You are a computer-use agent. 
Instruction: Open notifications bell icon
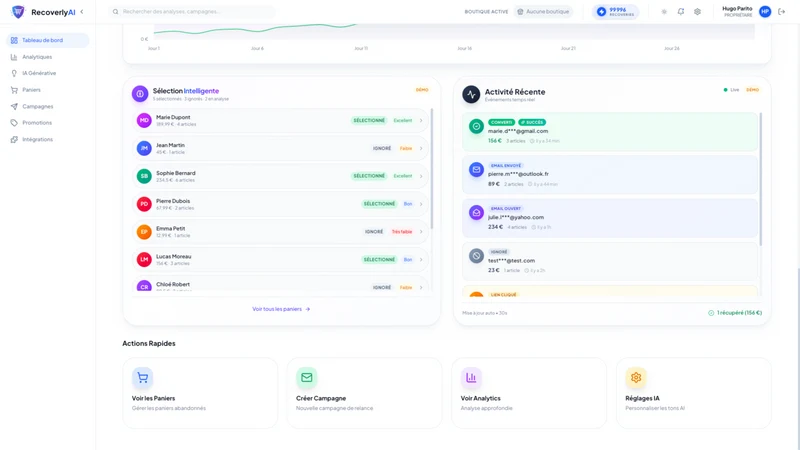point(681,12)
